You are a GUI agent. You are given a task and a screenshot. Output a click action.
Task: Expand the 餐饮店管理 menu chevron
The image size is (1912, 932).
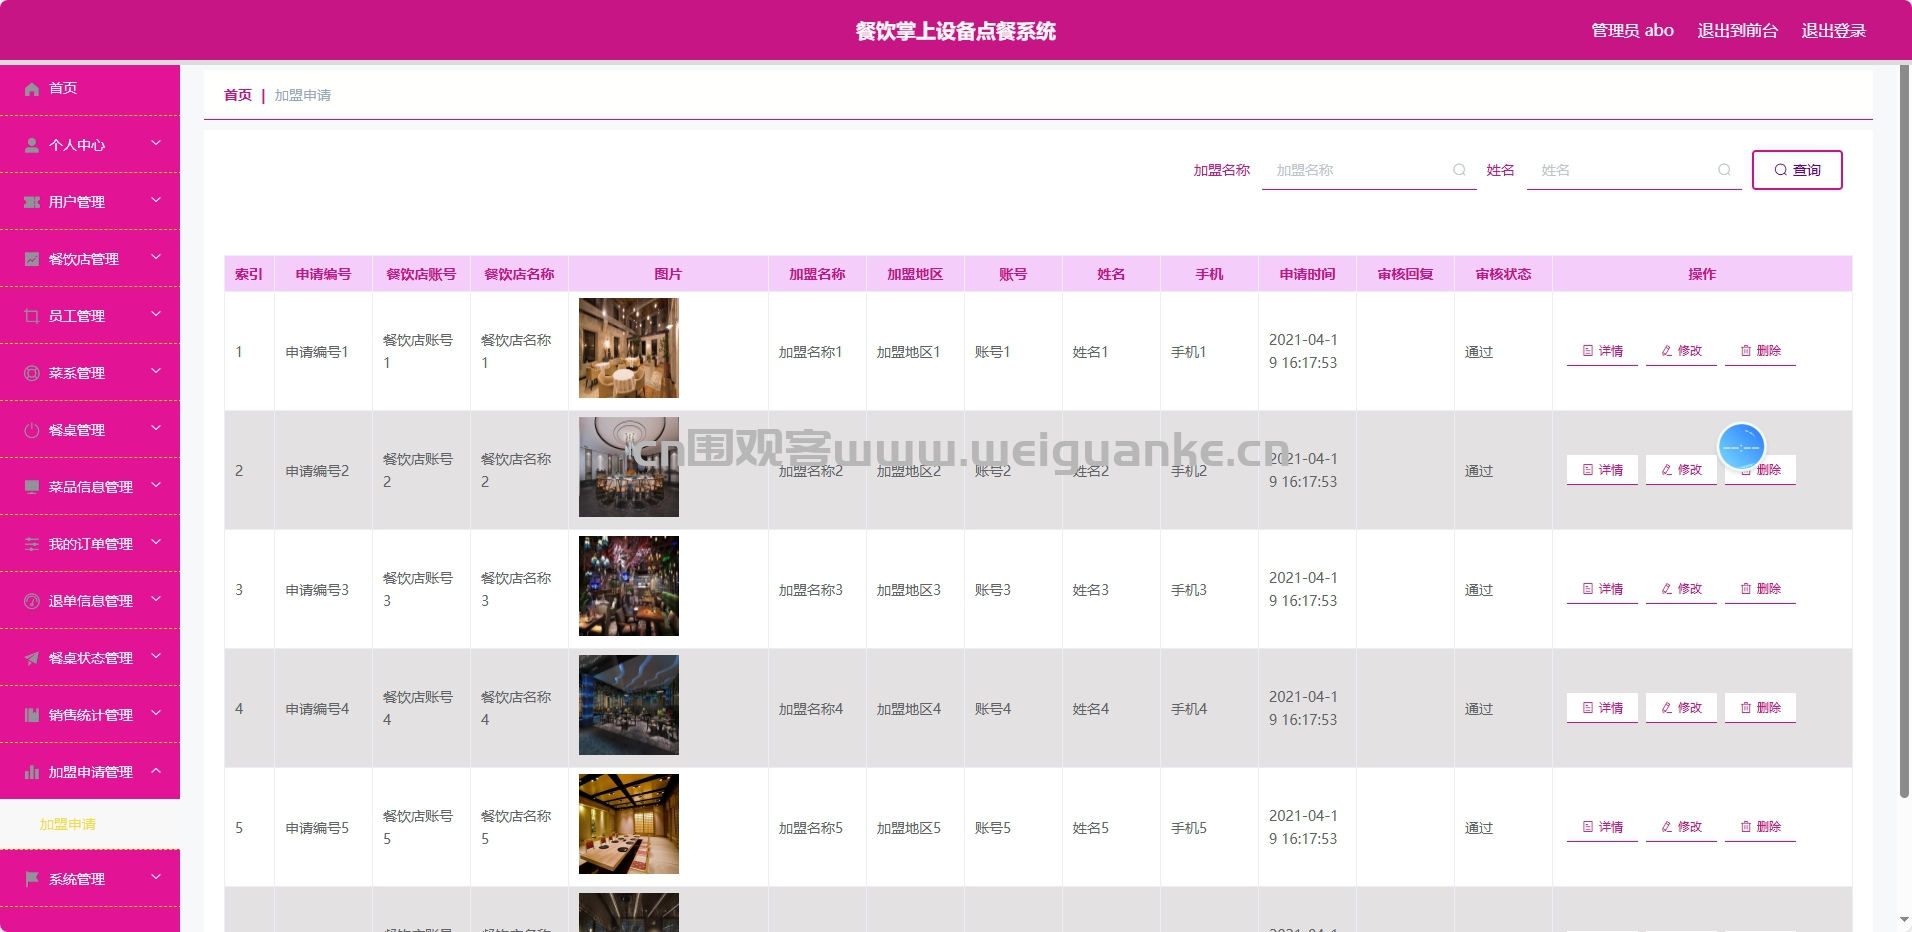click(x=156, y=258)
